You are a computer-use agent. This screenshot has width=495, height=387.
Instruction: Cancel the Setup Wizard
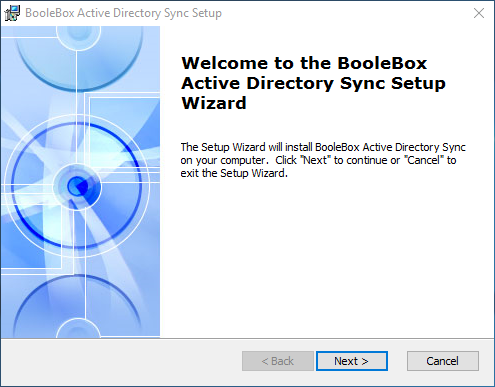coord(443,361)
